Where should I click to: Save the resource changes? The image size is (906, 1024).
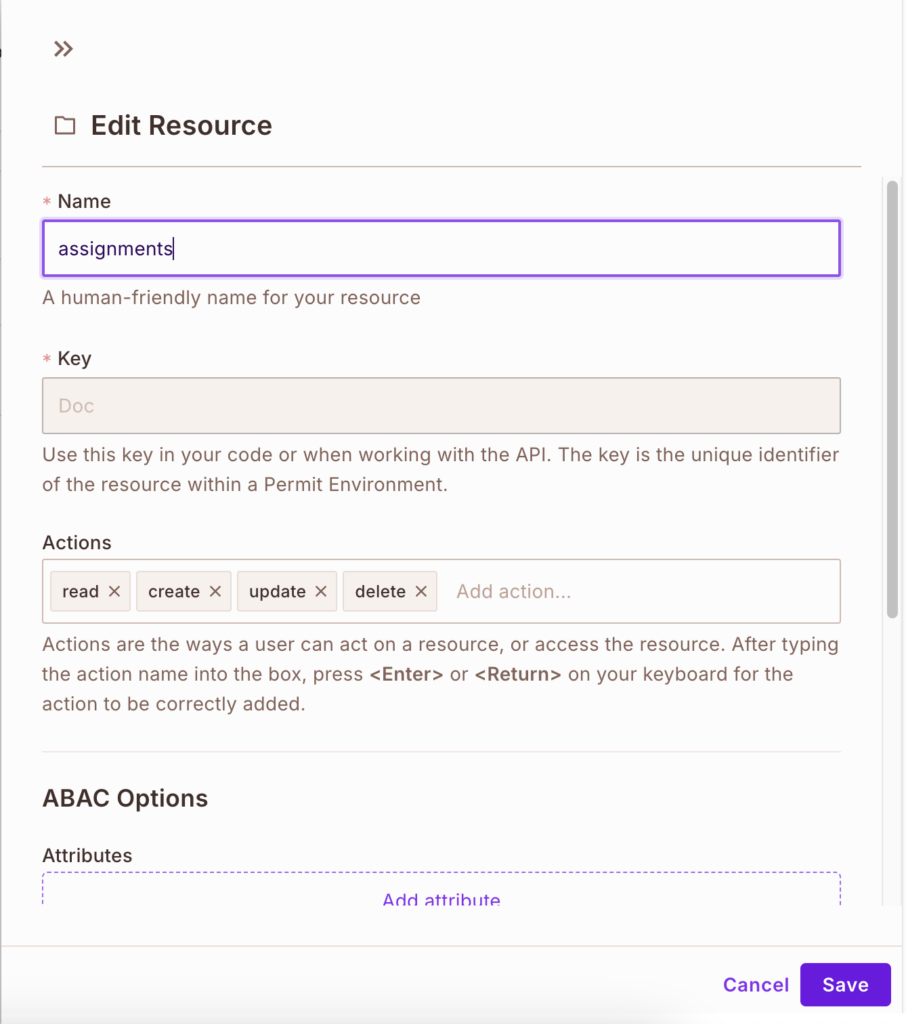(x=845, y=984)
